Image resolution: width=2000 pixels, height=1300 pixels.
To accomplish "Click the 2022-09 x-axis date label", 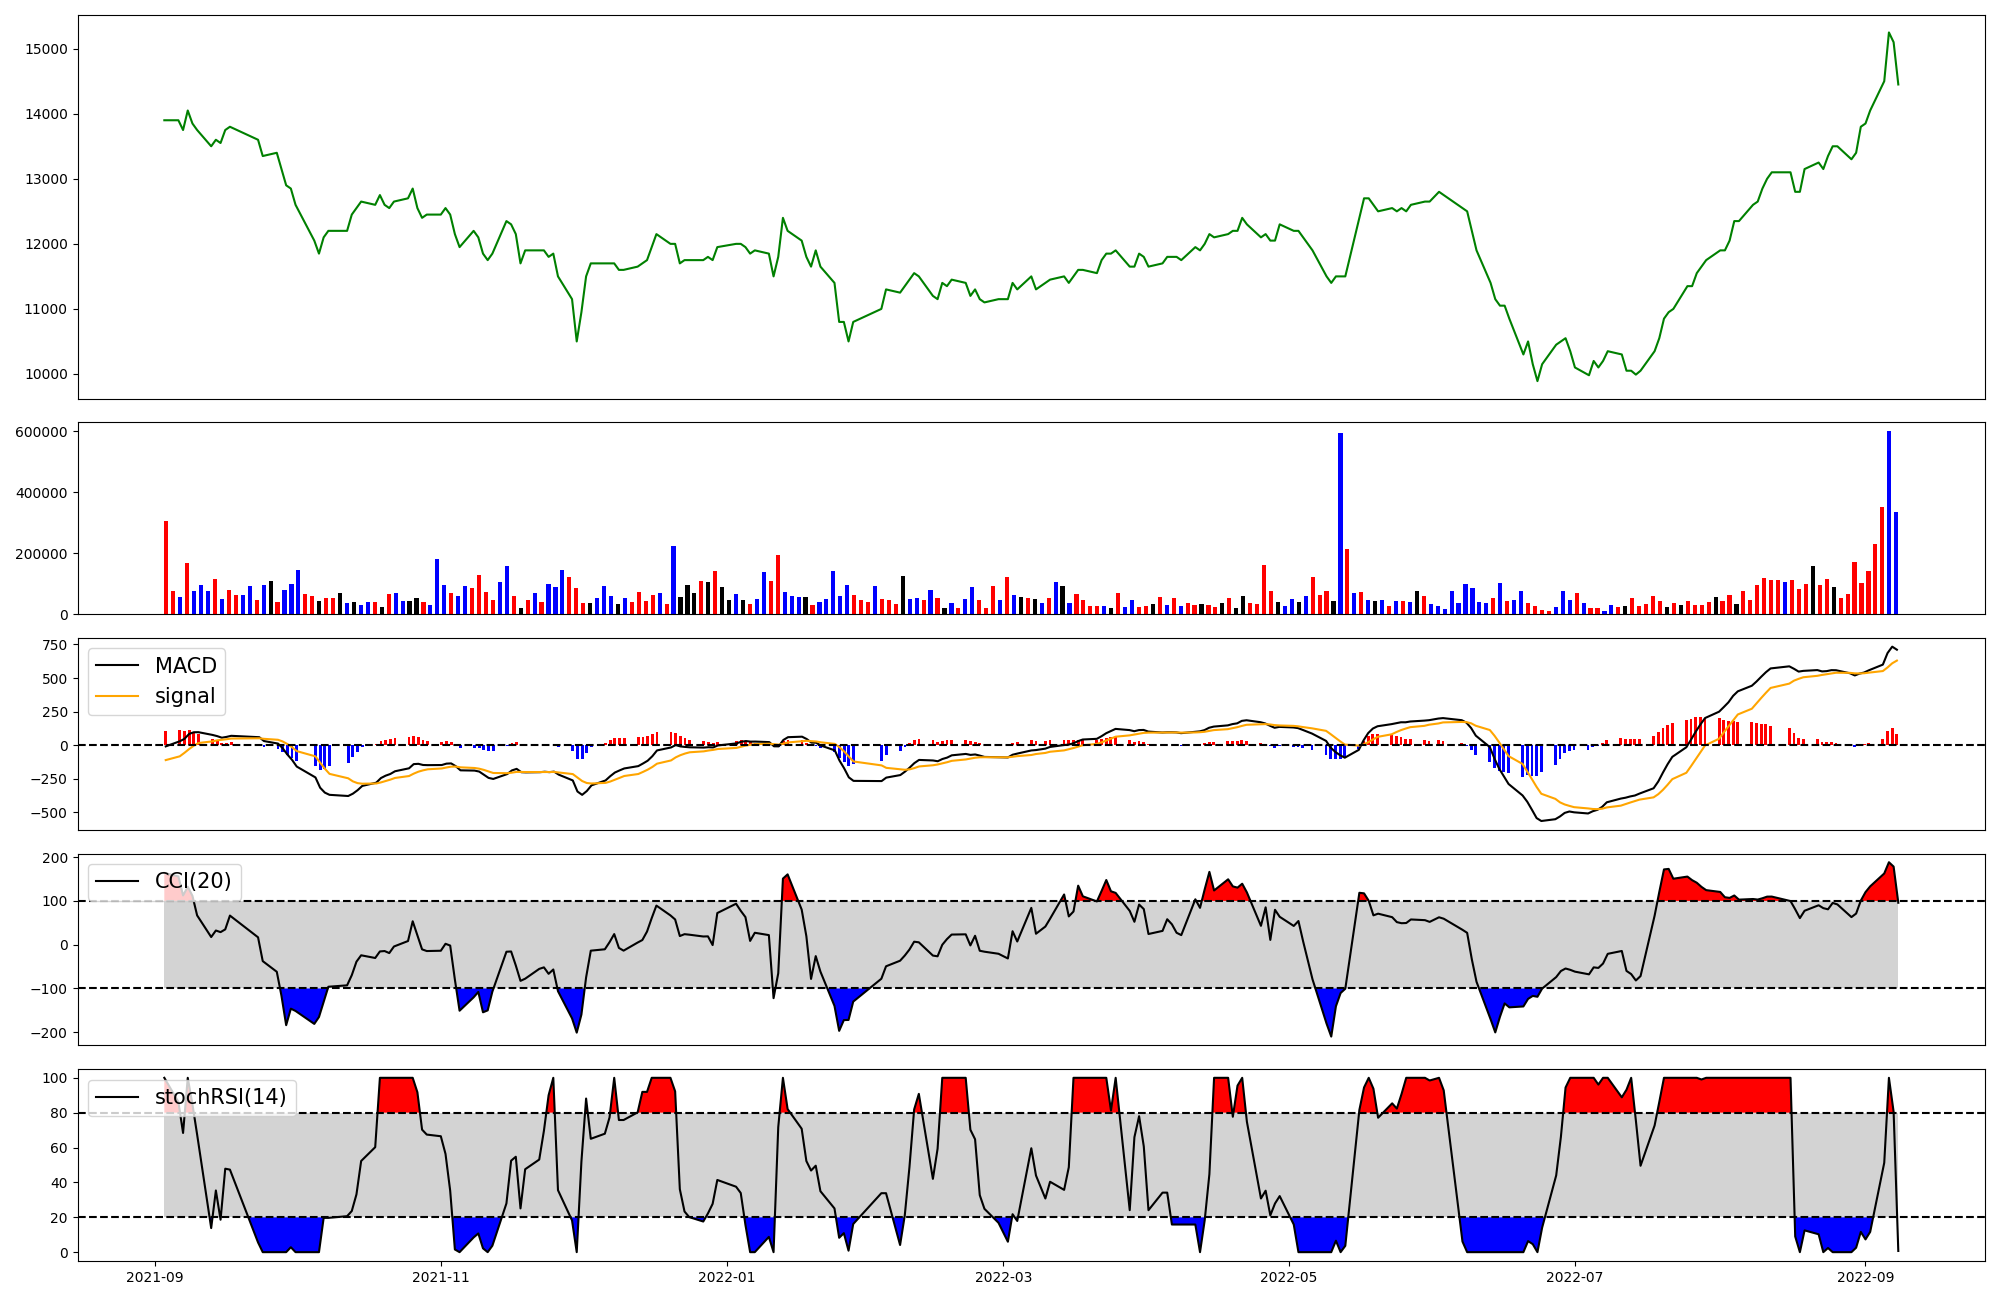I will coord(1866,1277).
